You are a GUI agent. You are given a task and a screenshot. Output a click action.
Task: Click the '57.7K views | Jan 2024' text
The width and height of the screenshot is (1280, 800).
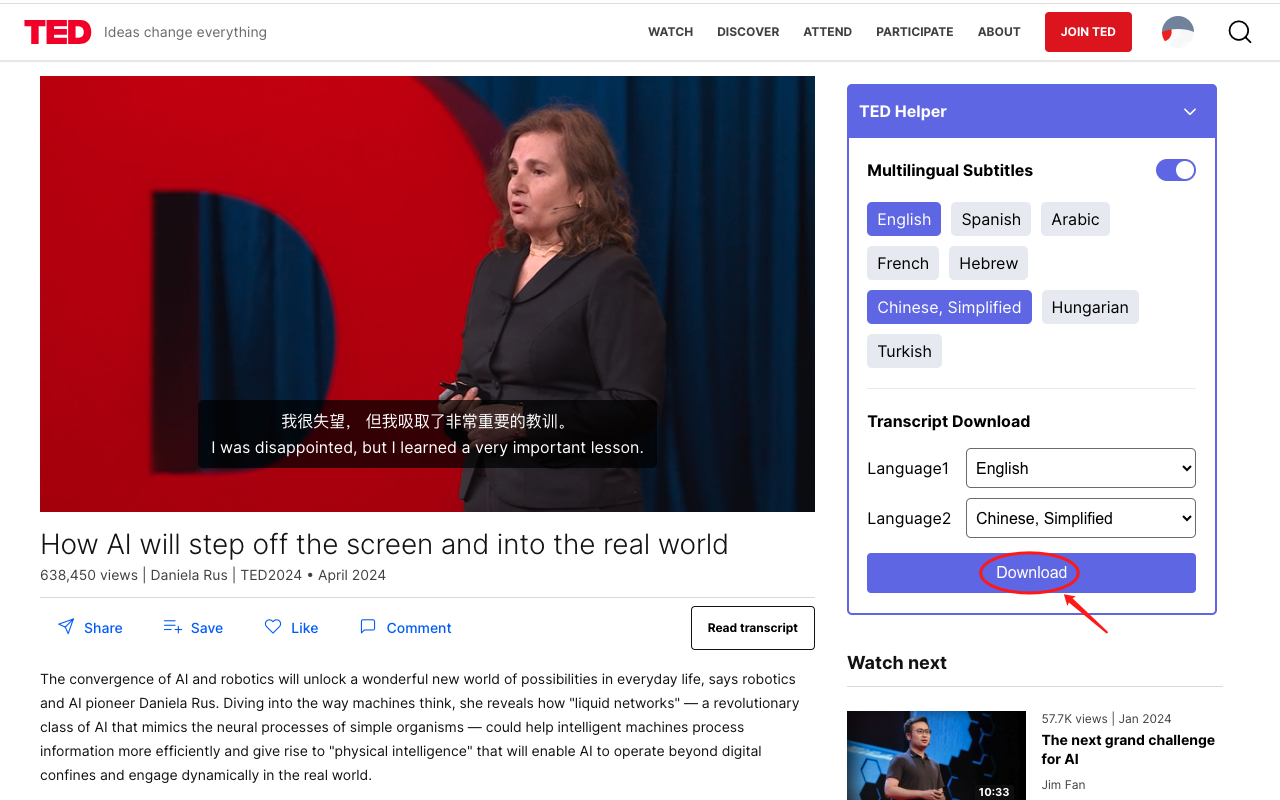tap(1106, 718)
